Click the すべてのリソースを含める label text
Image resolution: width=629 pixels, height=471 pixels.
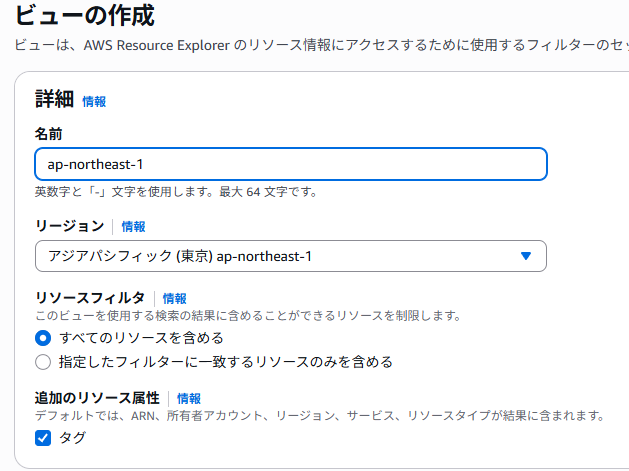tap(141, 338)
